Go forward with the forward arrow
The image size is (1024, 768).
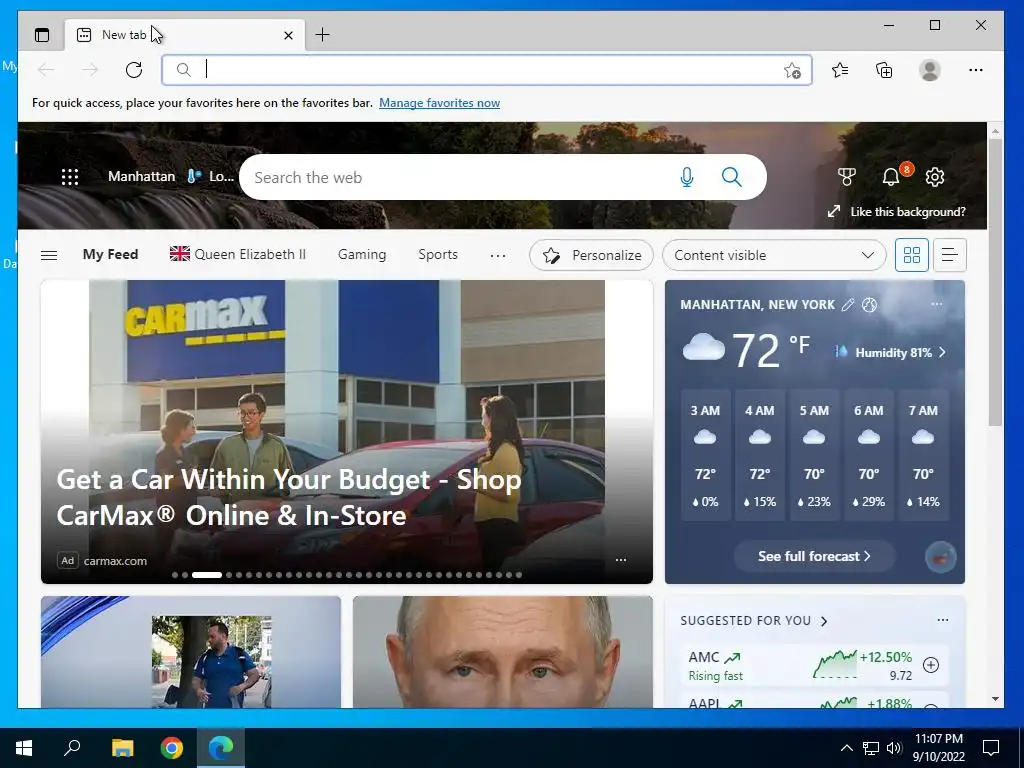(x=90, y=70)
